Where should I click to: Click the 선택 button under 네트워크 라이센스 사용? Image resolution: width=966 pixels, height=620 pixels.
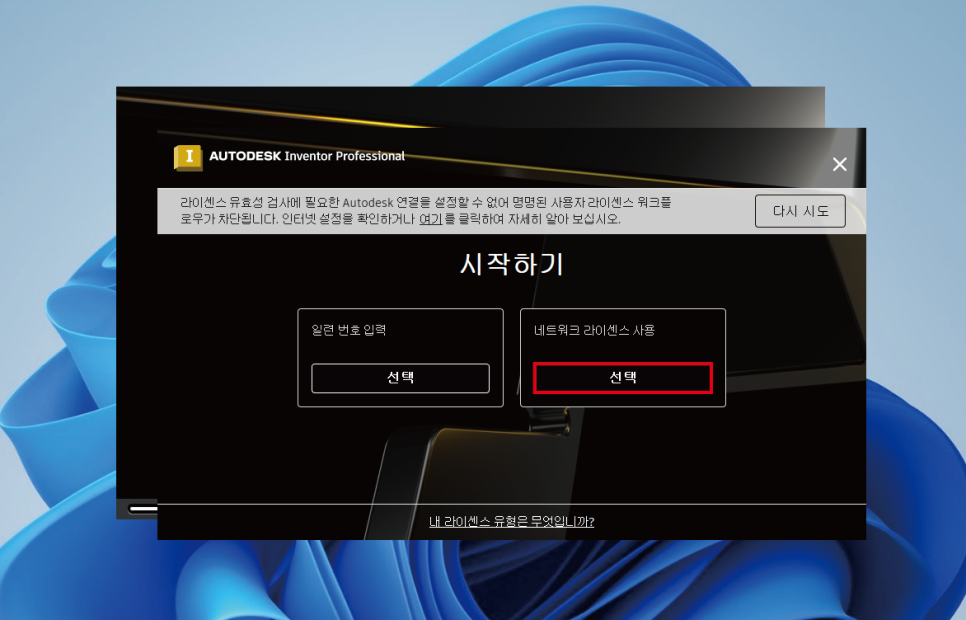click(x=623, y=378)
